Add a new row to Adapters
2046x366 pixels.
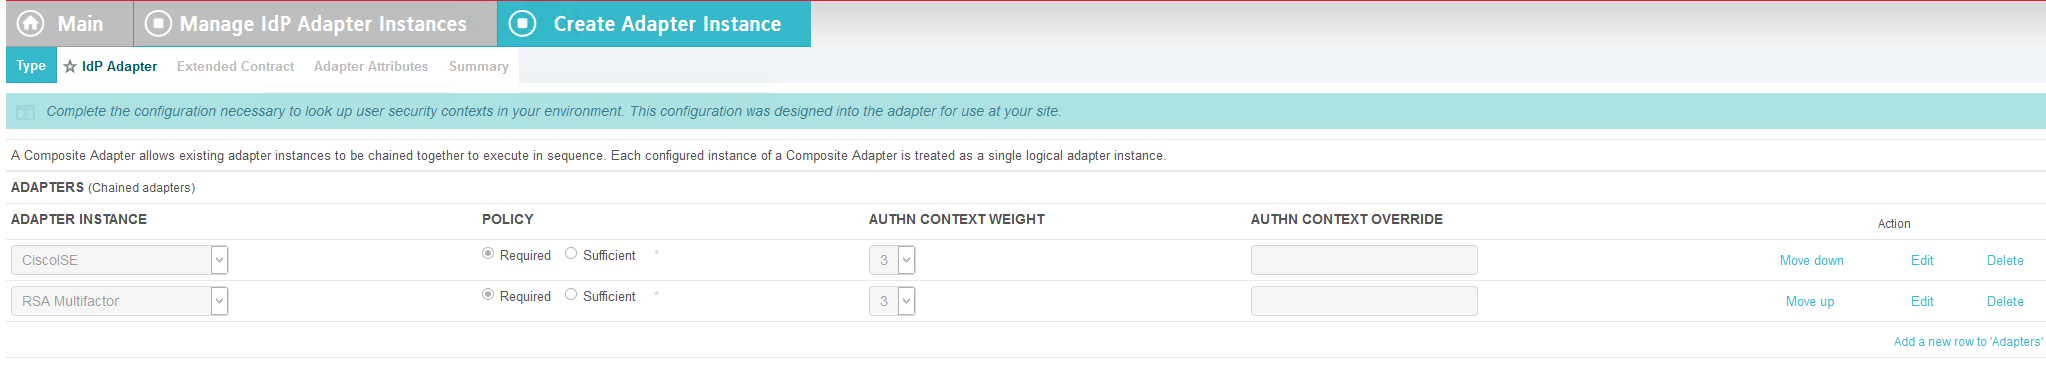1968,341
